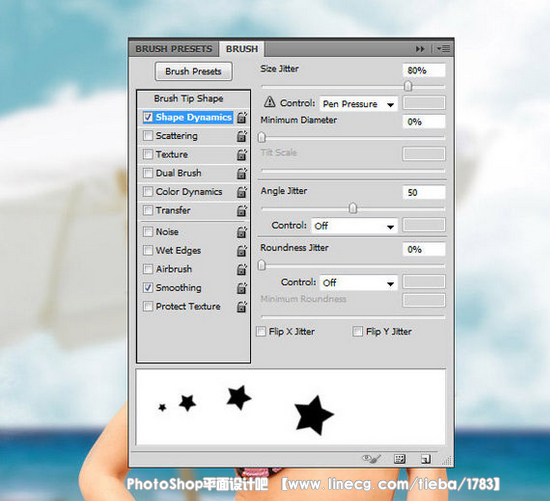The image size is (550, 501).
Task: Enable the Dual Brush checkbox
Action: (148, 173)
